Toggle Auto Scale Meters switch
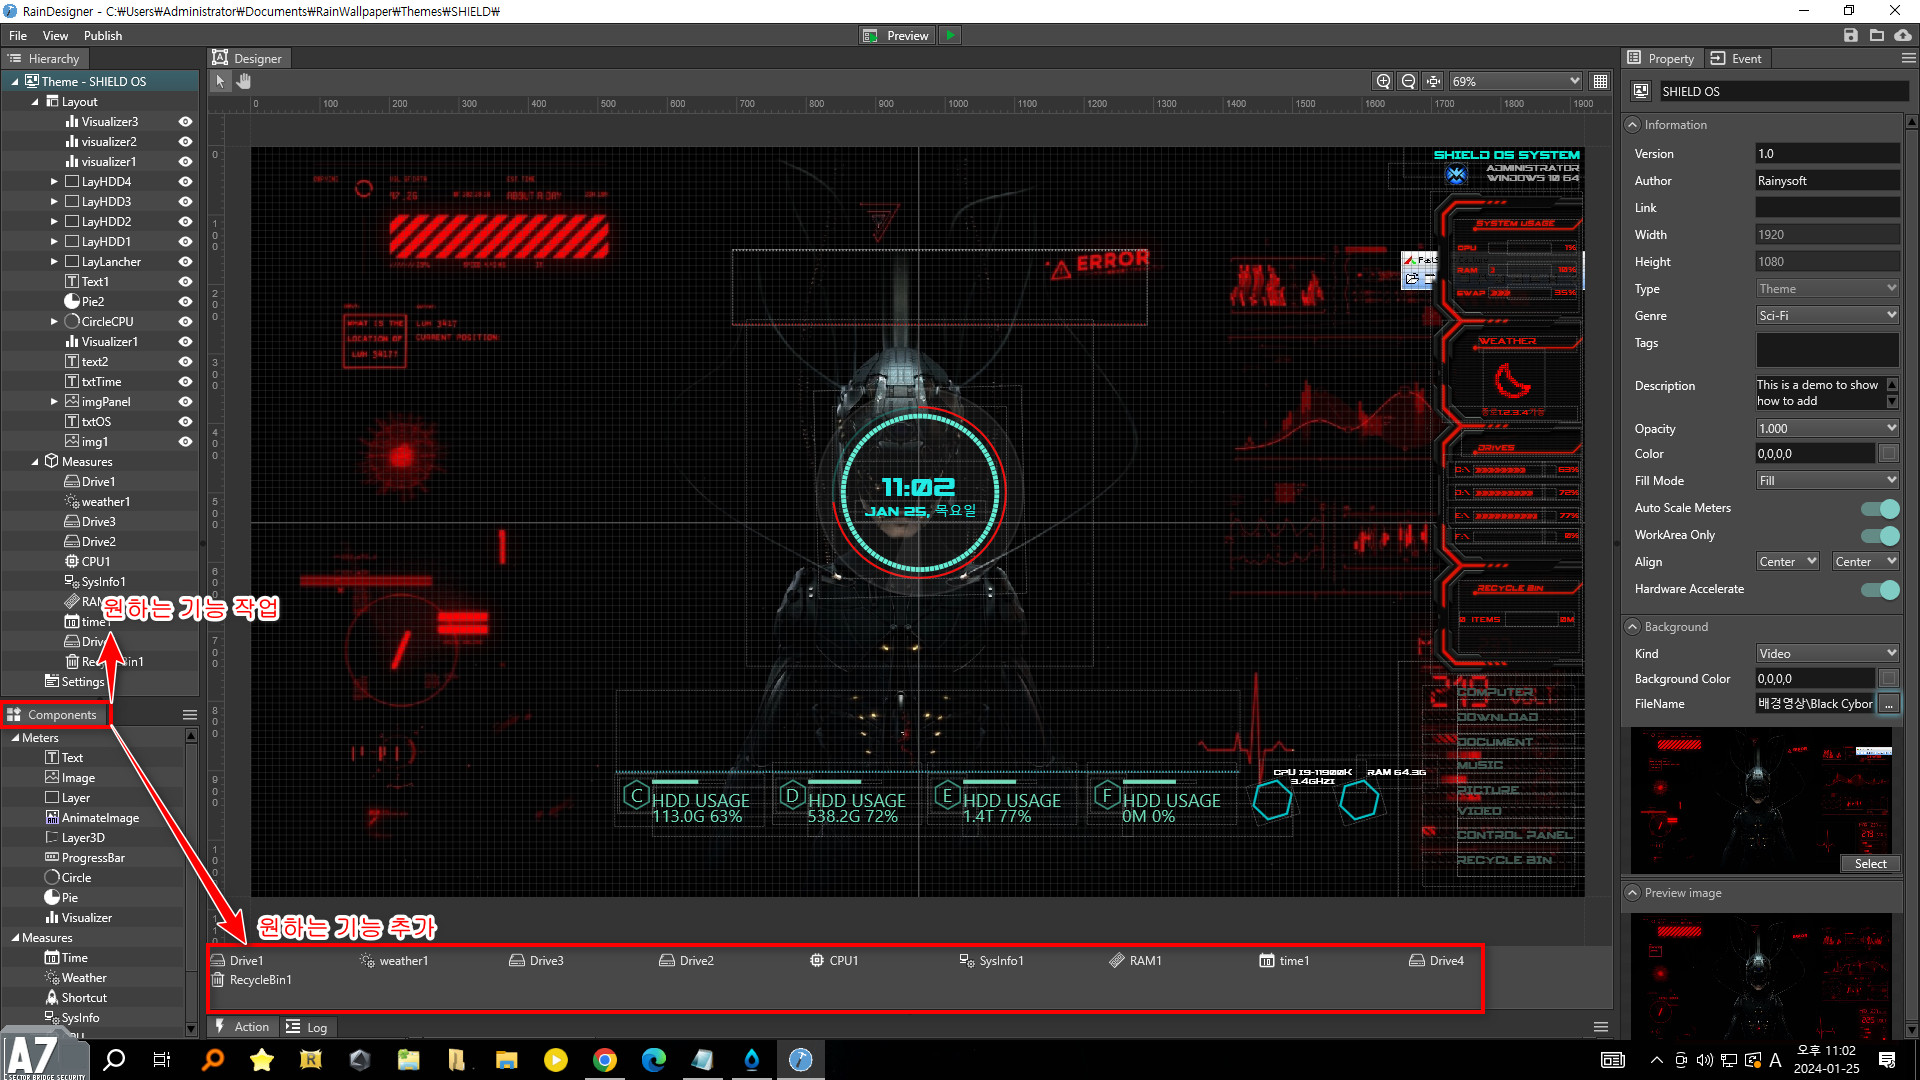The height and width of the screenshot is (1080, 1920). (1880, 508)
